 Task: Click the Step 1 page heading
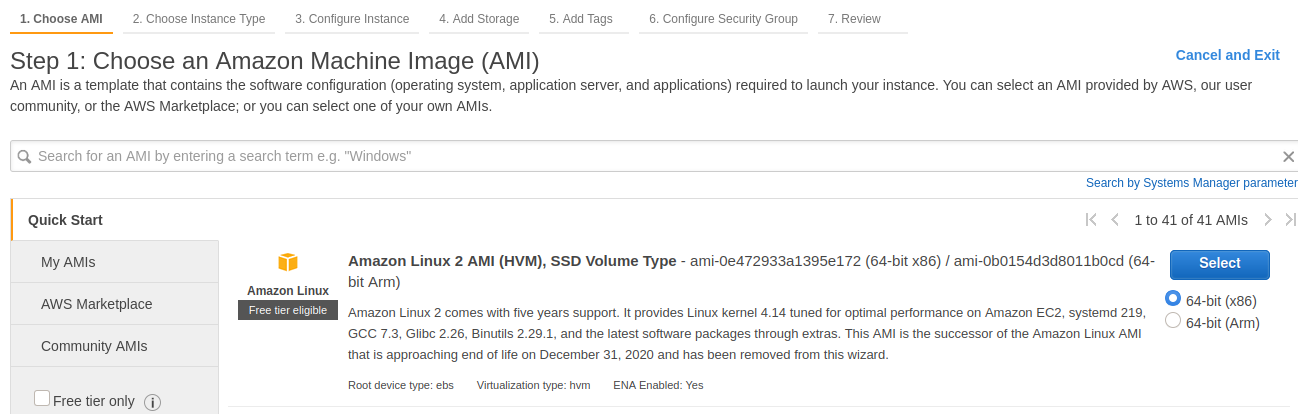click(275, 60)
